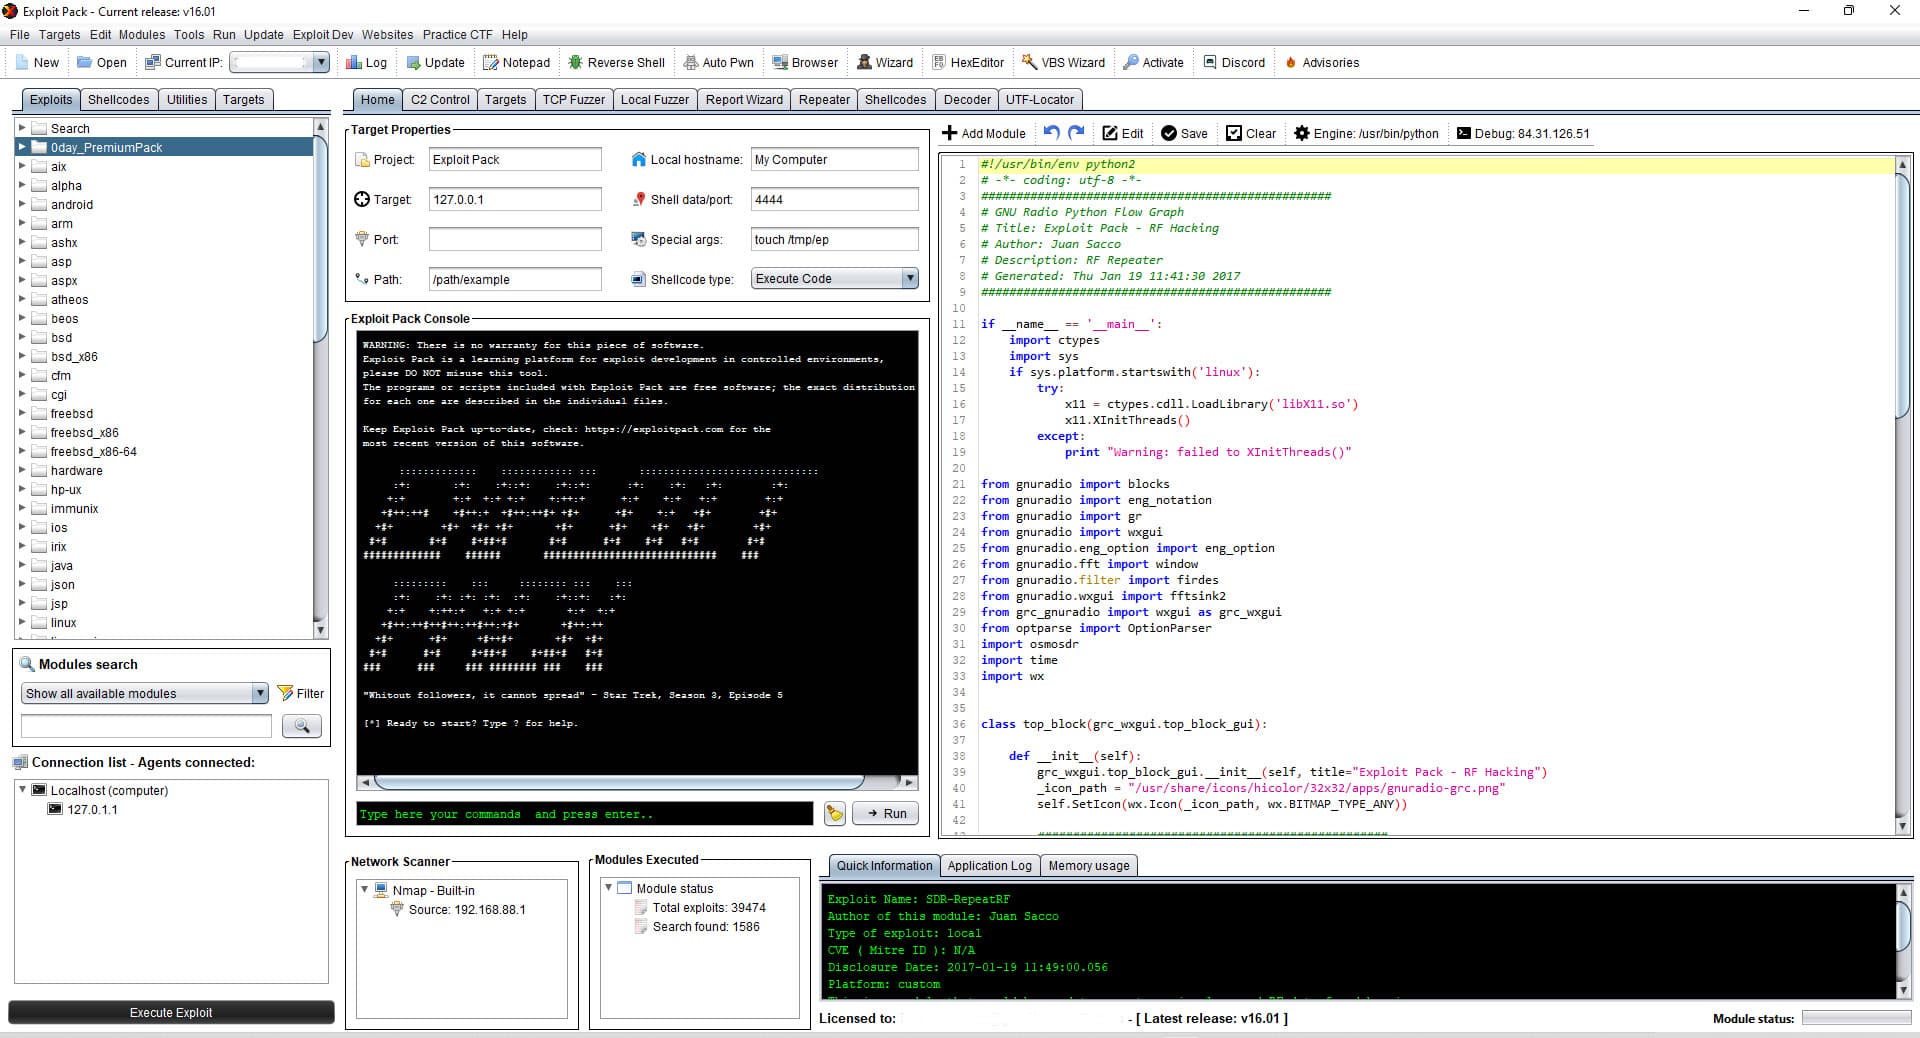Switch to the TCP Fuzzer tab
Viewport: 1920px width, 1038px height.
[573, 100]
